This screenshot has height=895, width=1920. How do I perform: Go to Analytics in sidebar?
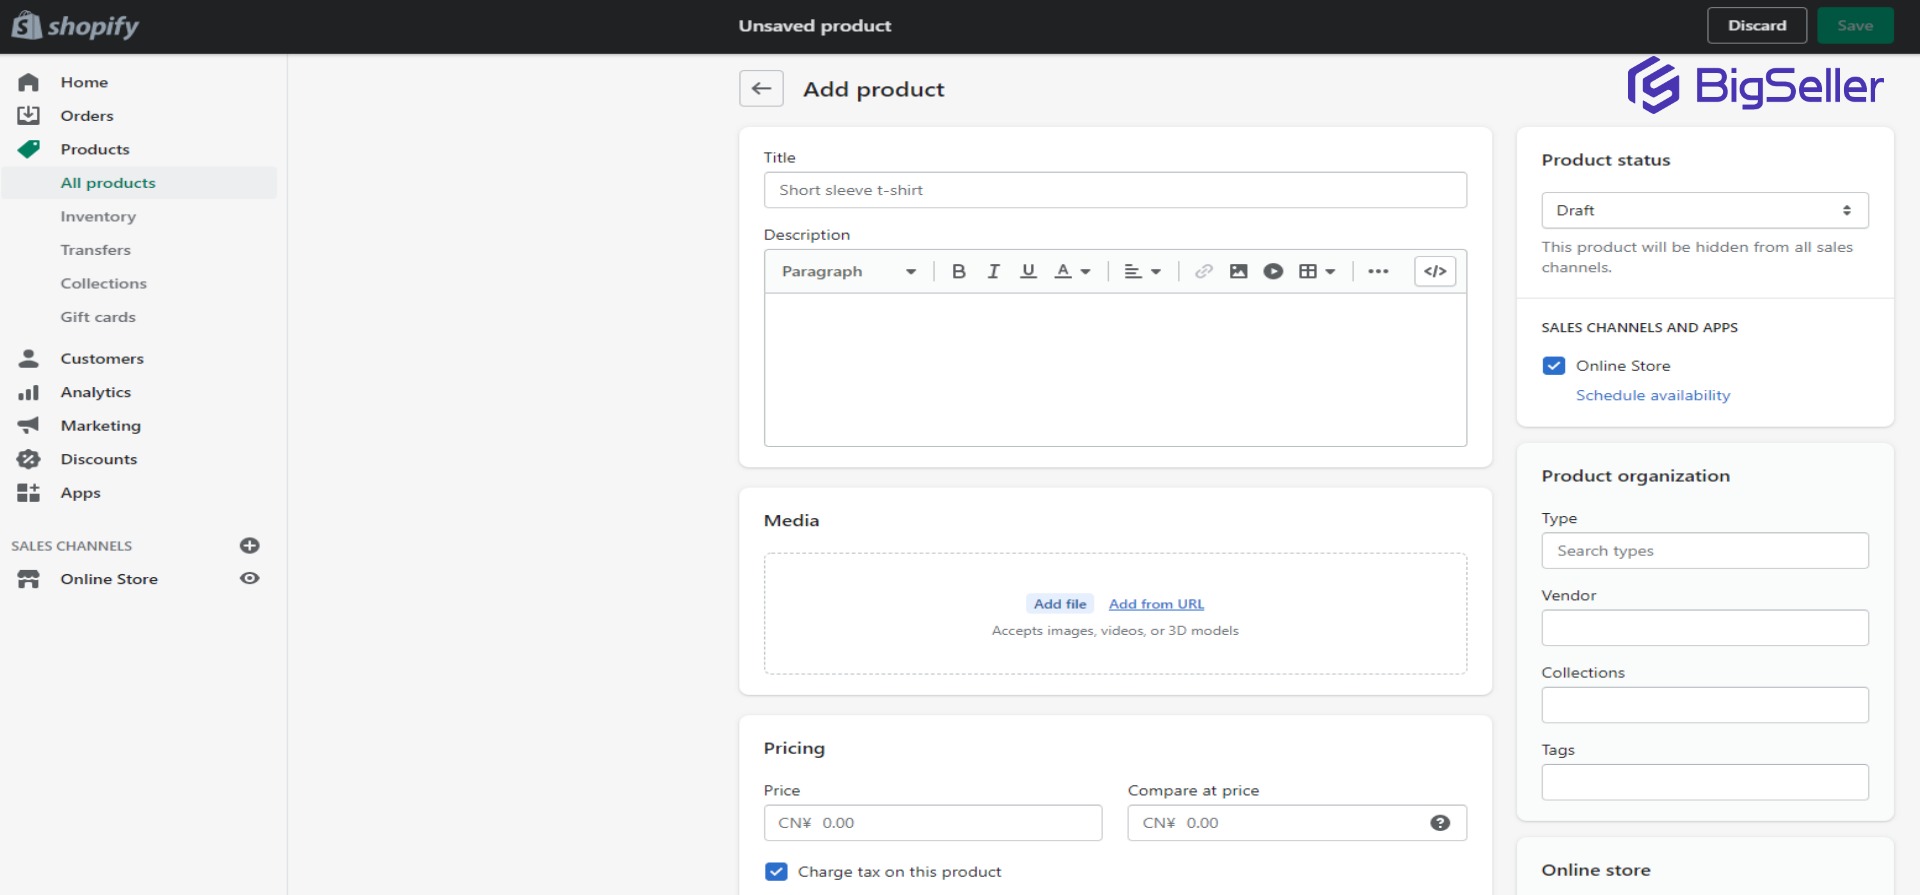pos(96,392)
